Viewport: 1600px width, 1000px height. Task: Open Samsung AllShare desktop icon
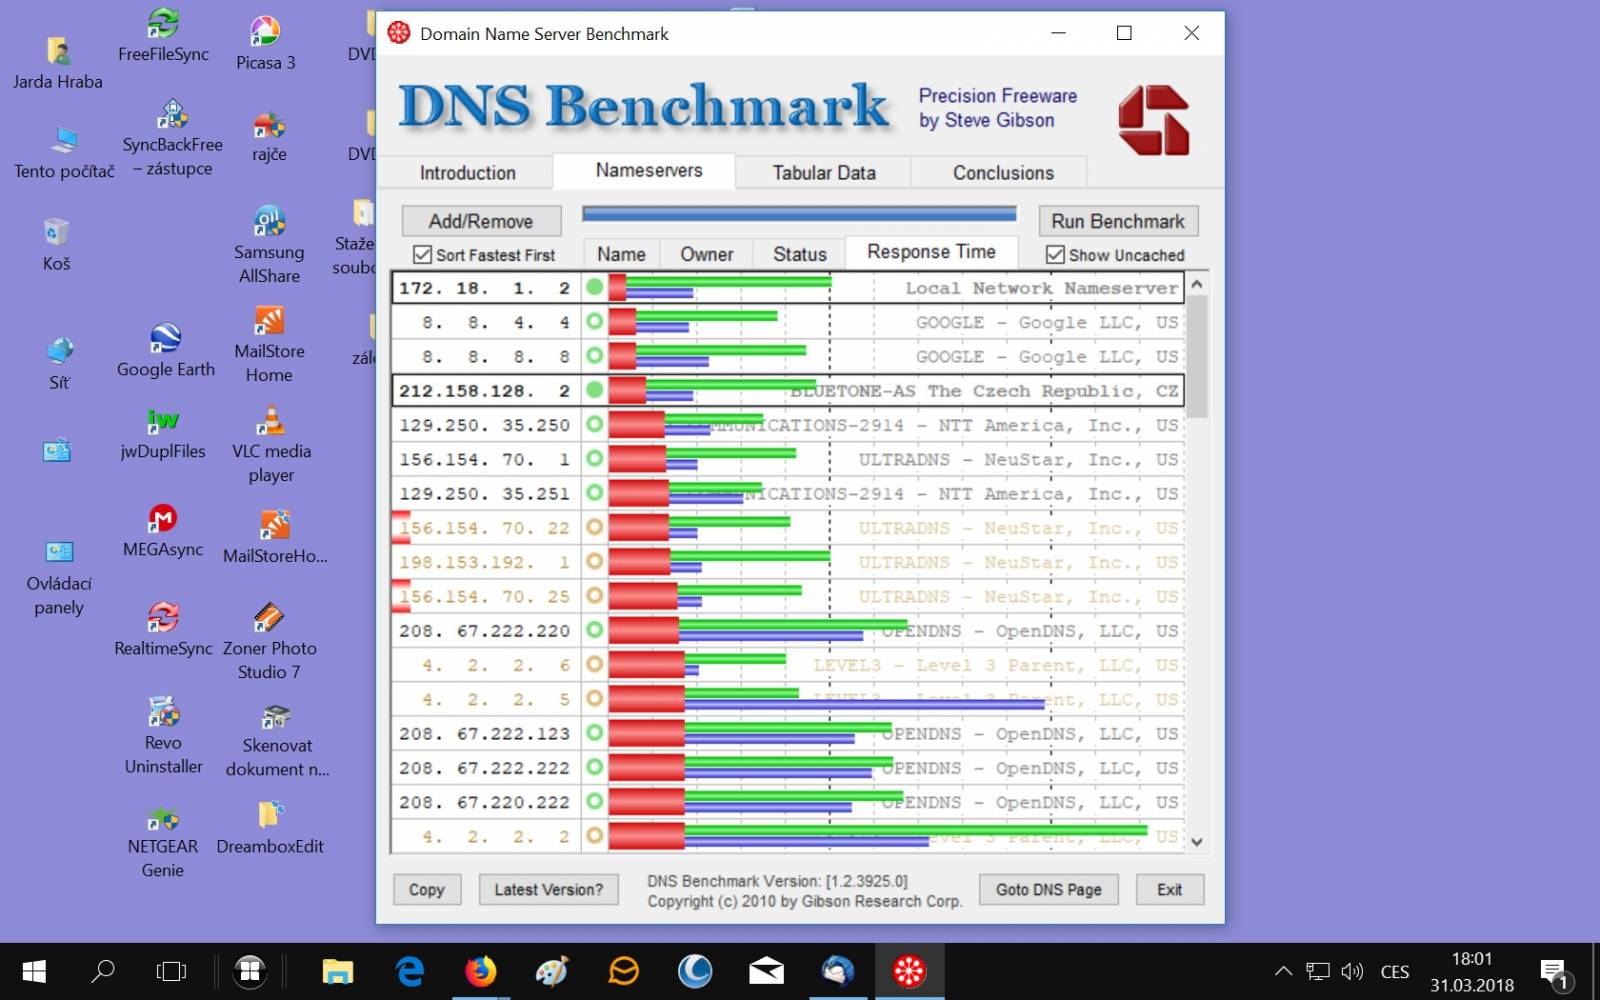(x=269, y=245)
